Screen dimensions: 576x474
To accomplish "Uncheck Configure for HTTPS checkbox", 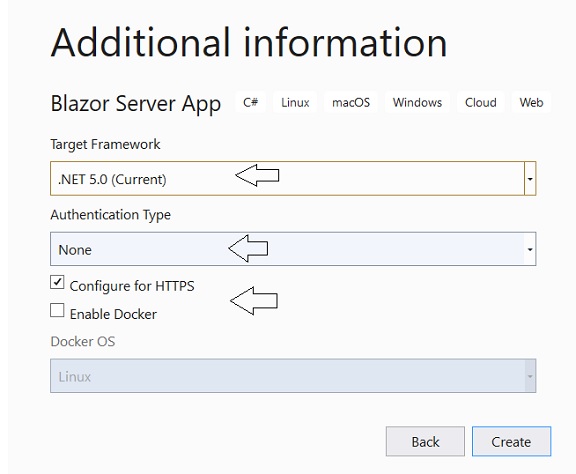I will [x=57, y=282].
